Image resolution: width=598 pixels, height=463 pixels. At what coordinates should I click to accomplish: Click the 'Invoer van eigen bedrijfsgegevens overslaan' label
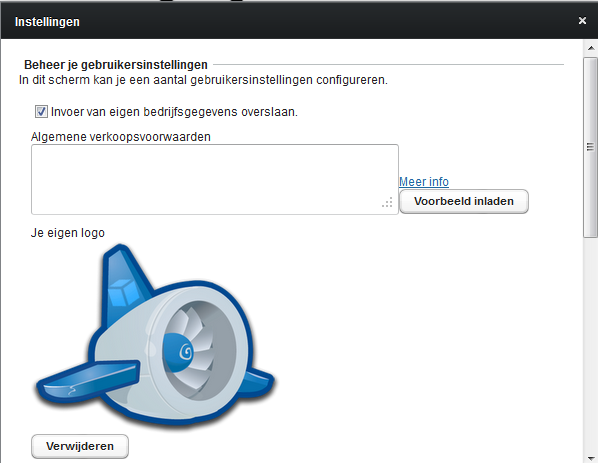[174, 112]
